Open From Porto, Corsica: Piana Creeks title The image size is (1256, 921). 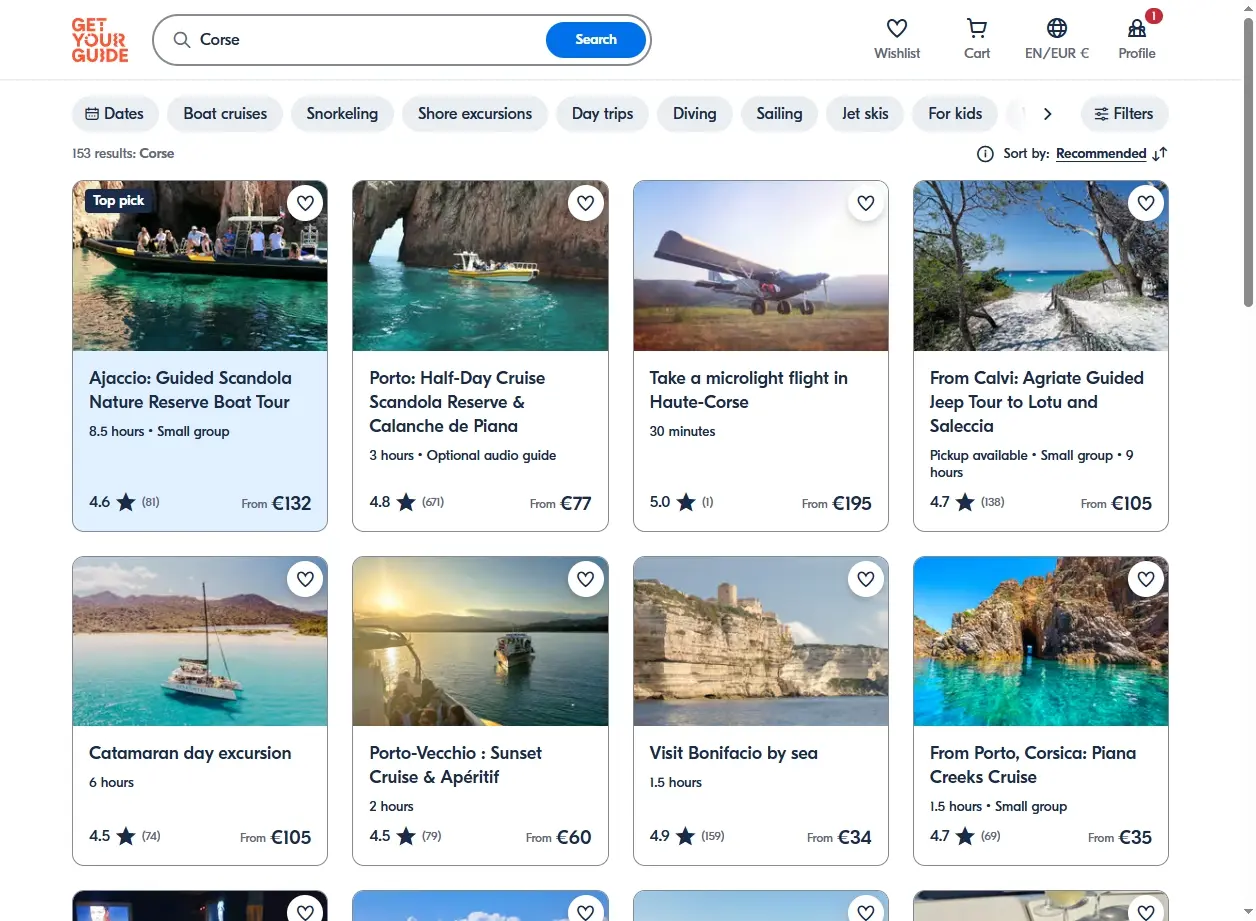coord(1033,765)
